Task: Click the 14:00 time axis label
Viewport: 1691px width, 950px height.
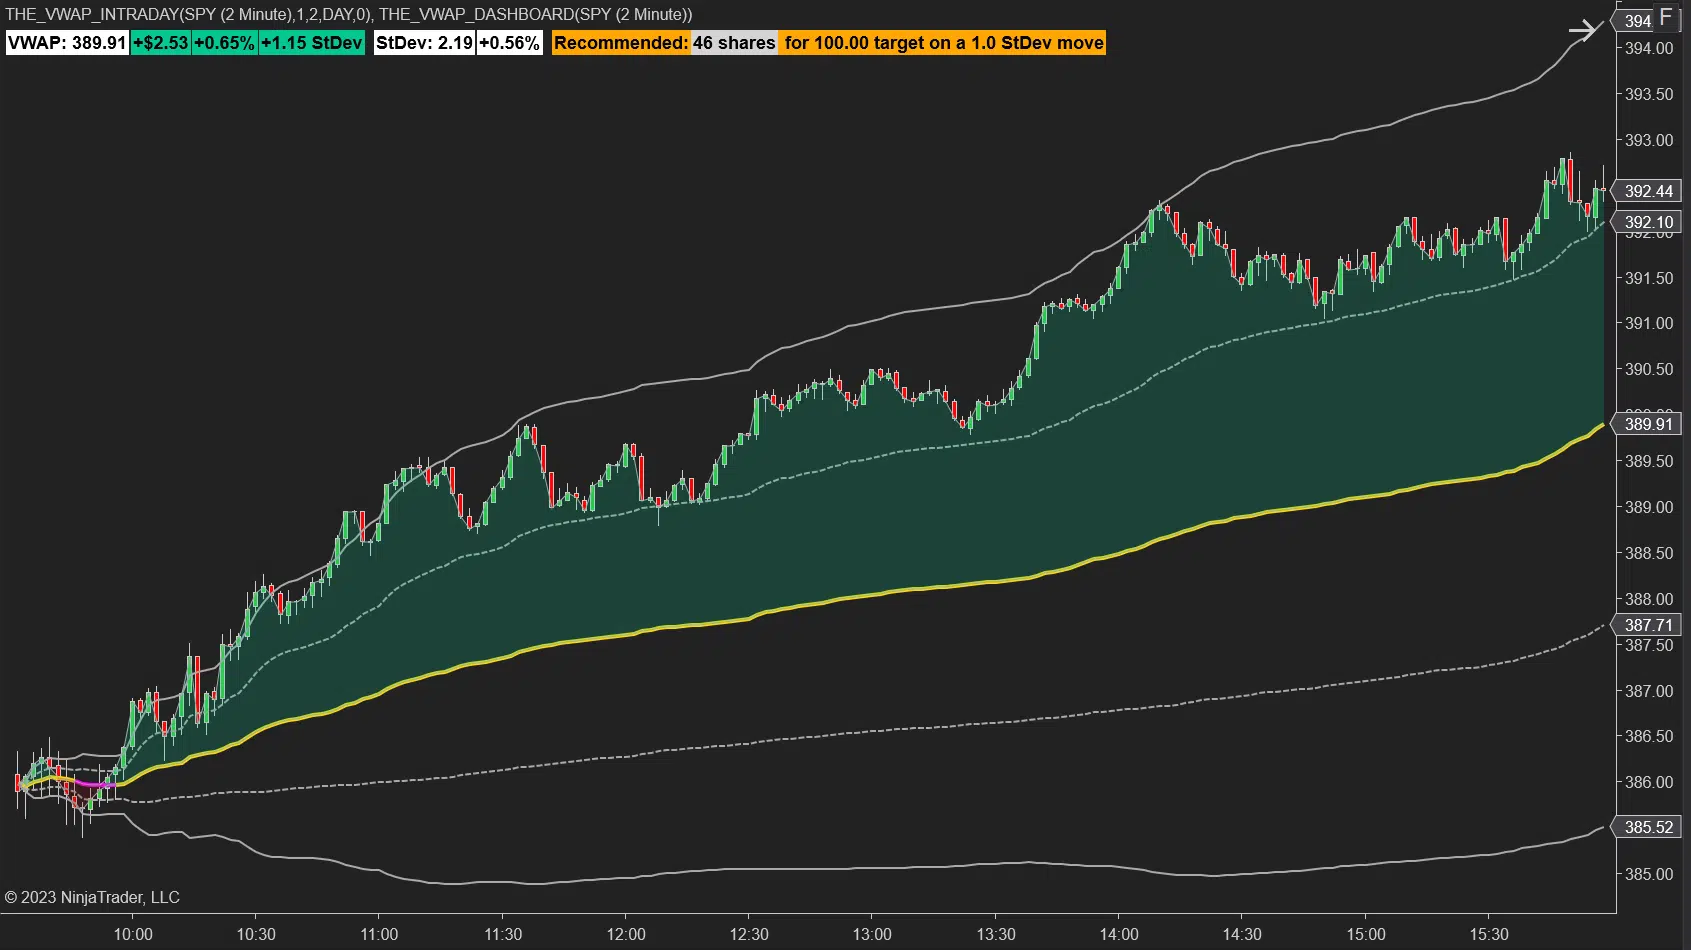Action: coord(1119,934)
